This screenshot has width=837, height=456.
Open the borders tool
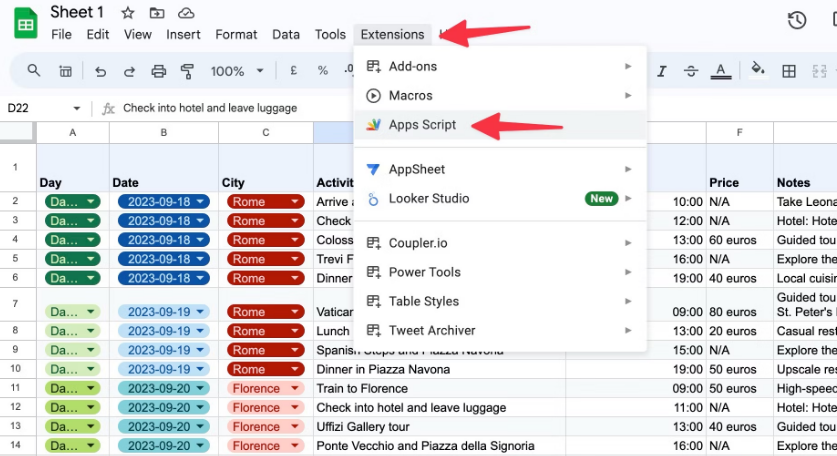788,71
